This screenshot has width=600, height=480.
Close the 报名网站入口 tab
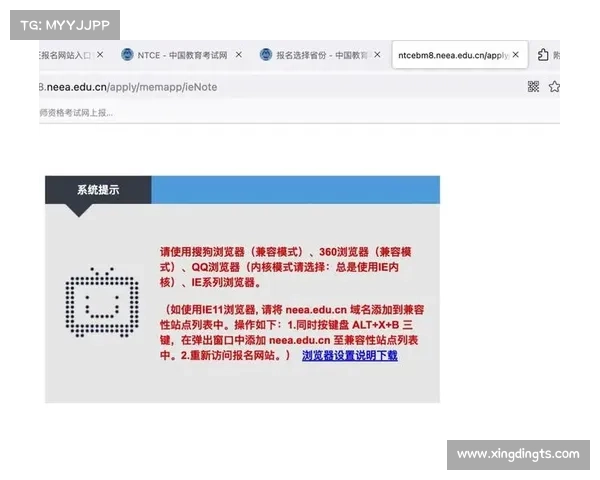pos(101,55)
